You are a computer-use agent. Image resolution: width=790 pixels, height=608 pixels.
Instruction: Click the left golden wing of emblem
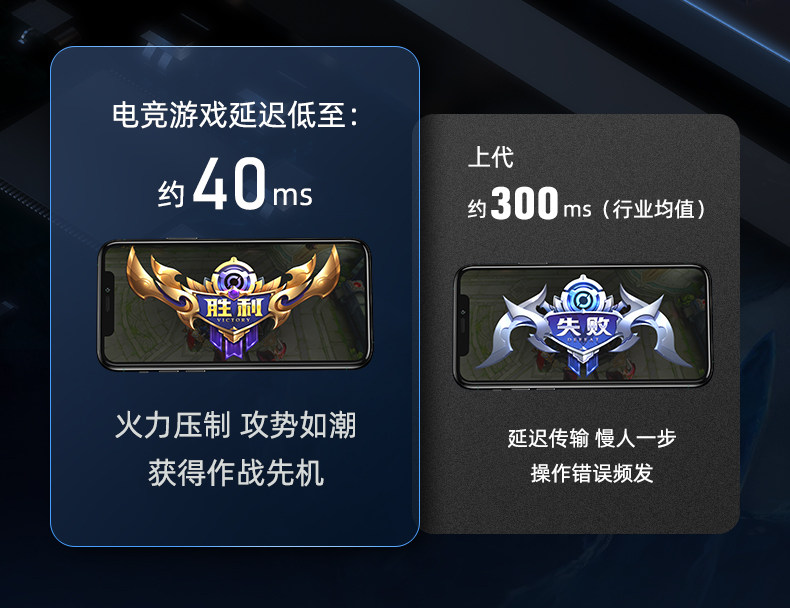[161, 290]
